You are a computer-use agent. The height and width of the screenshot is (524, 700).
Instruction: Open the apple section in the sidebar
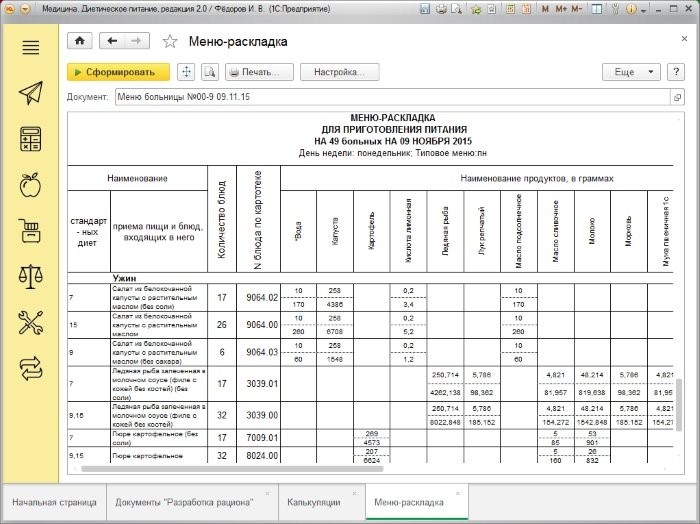click(30, 185)
